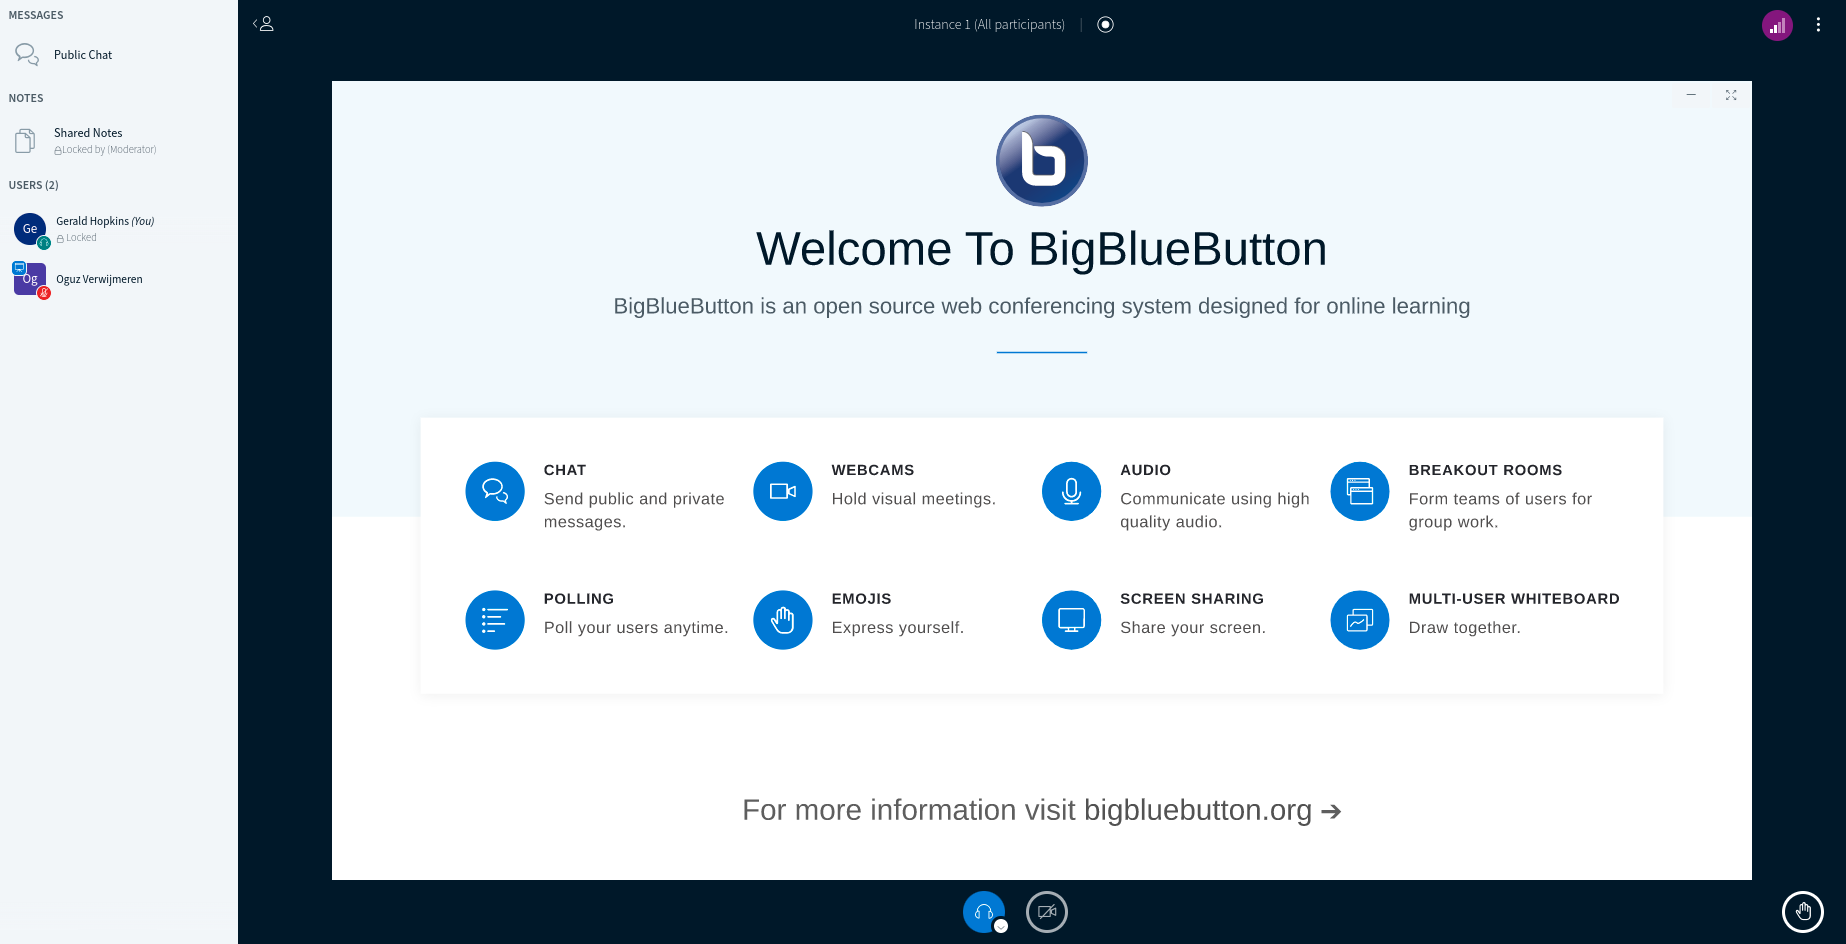This screenshot has width=1846, height=944.
Task: Expand audio device options chevron
Action: tap(1001, 926)
